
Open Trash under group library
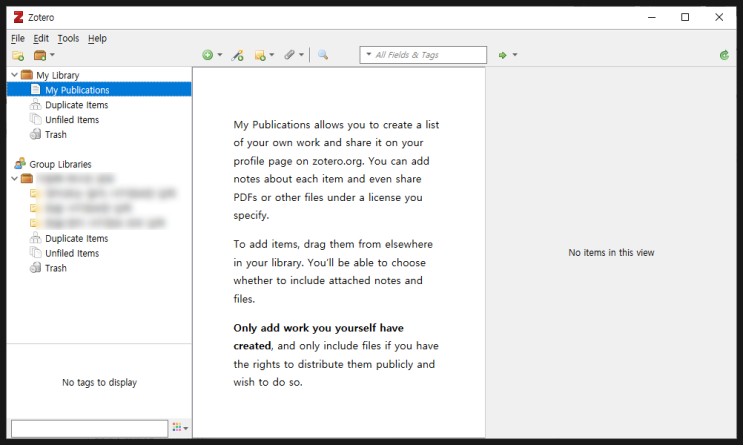click(x=55, y=268)
